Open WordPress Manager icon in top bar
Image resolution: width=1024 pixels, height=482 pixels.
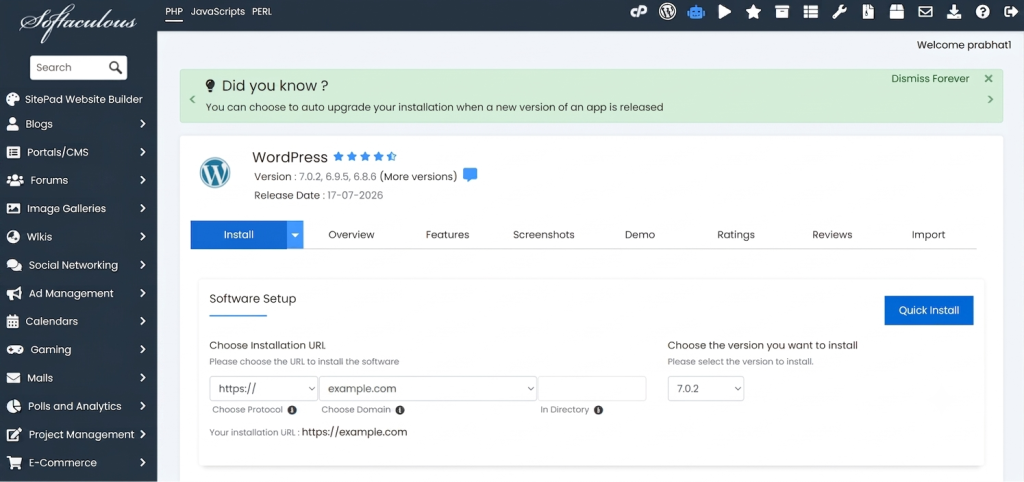tap(667, 12)
